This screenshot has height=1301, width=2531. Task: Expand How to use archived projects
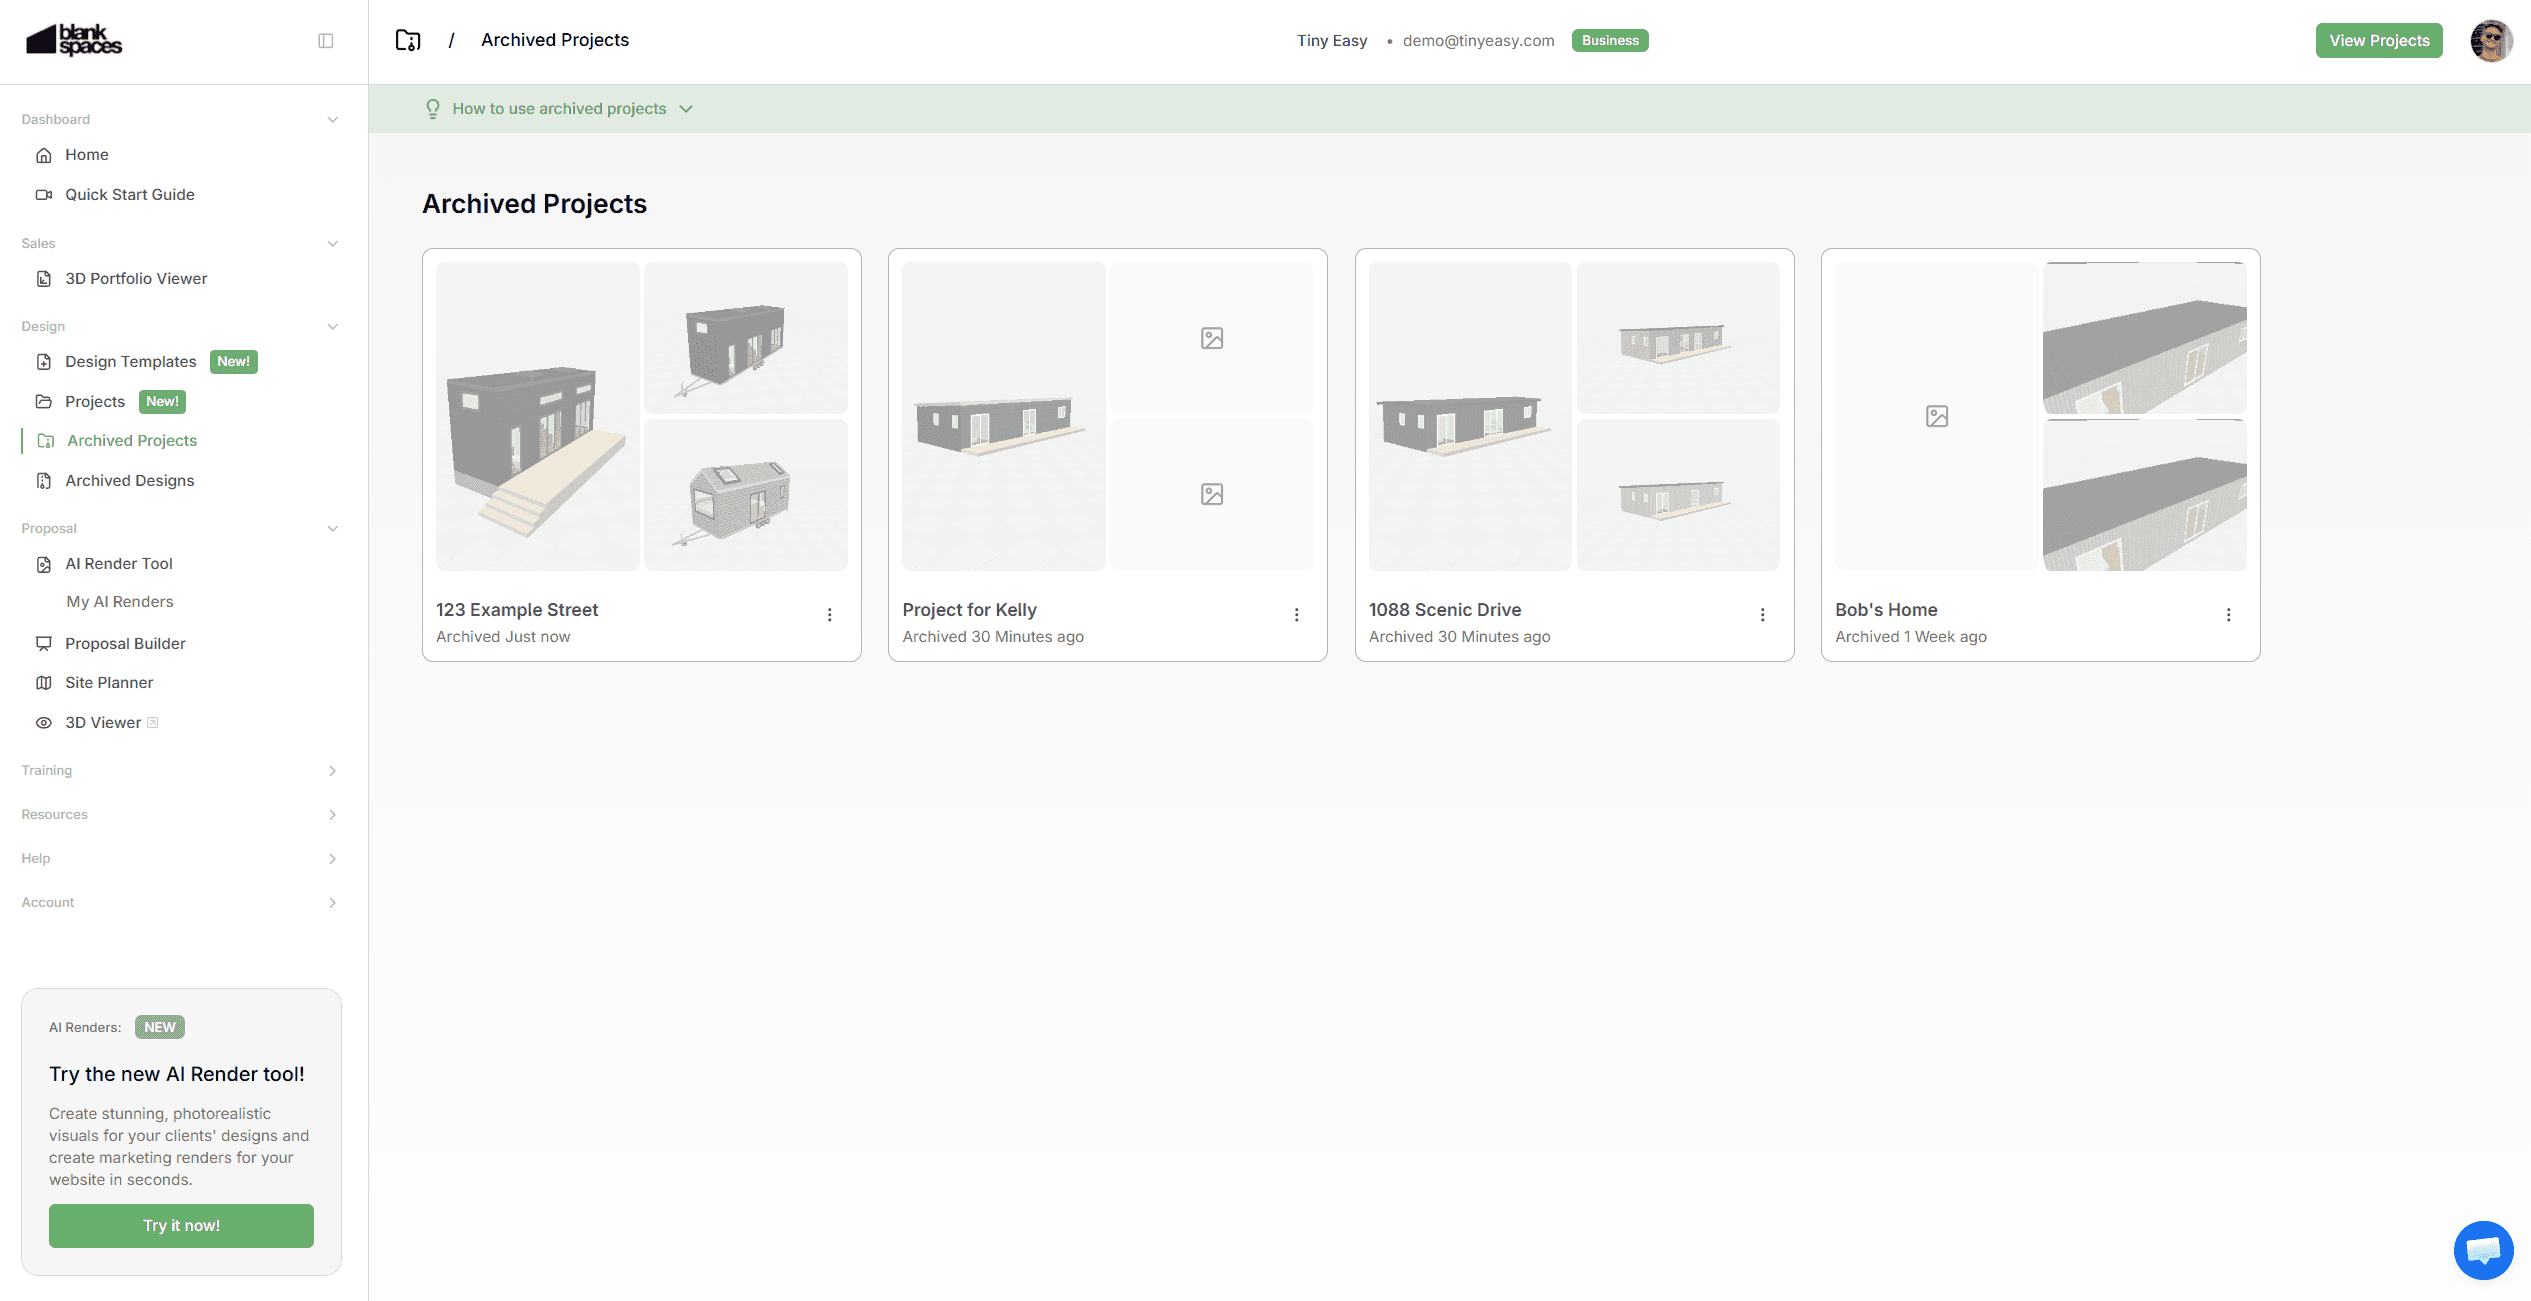560,109
